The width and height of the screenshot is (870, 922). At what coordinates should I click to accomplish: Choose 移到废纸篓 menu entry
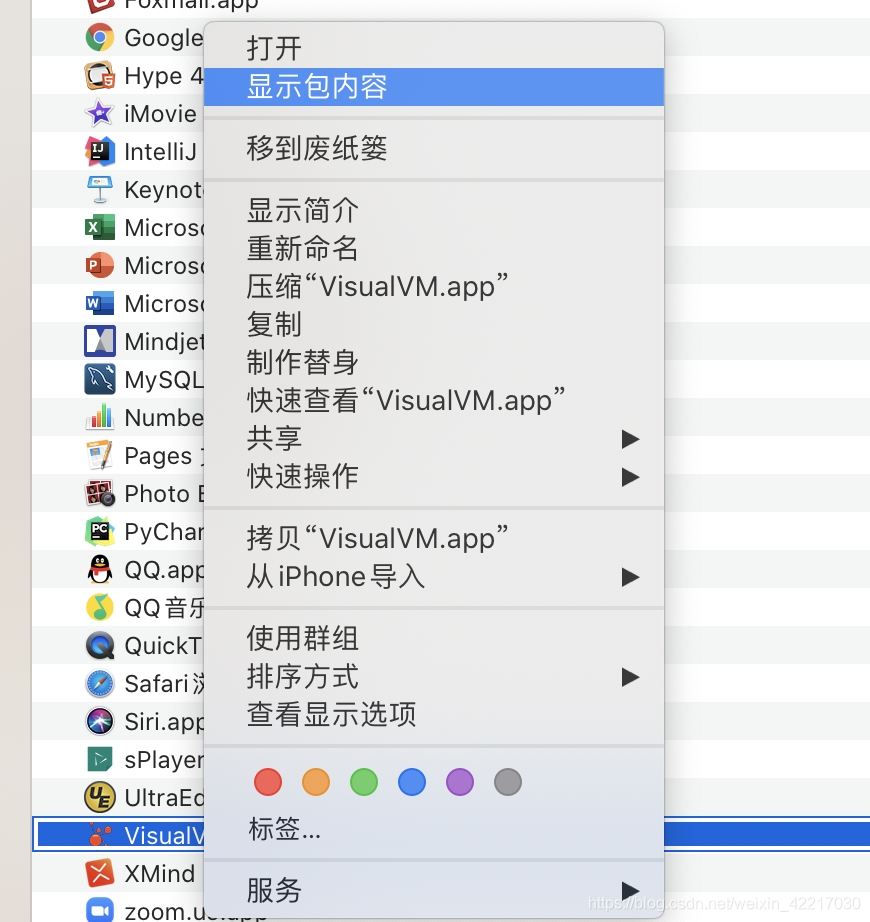pos(434,149)
